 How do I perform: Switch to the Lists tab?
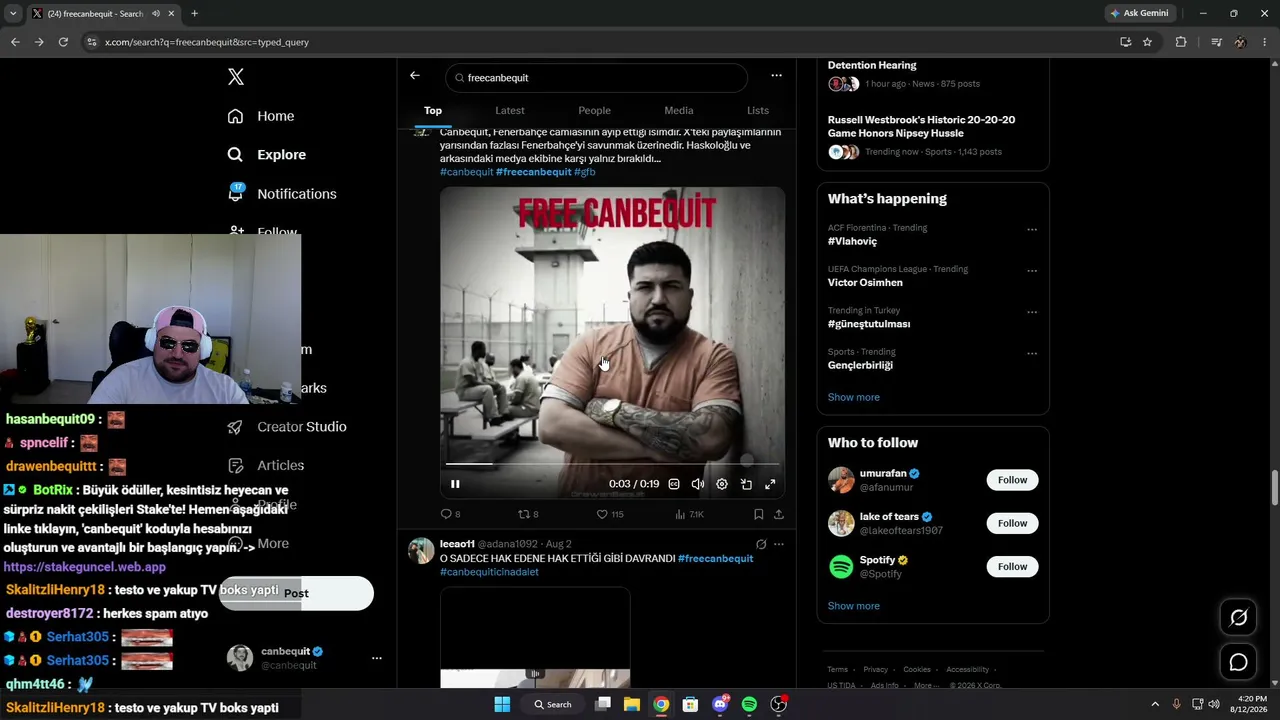point(758,111)
